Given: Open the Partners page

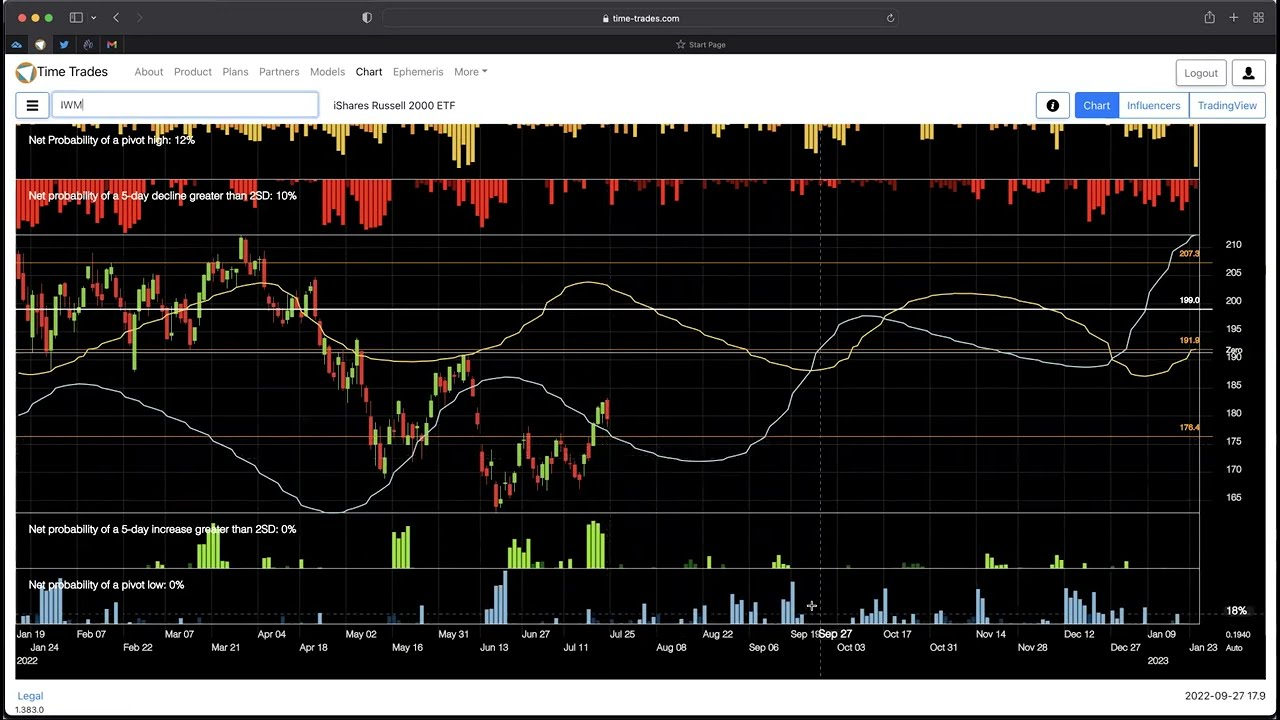Looking at the screenshot, I should point(279,72).
